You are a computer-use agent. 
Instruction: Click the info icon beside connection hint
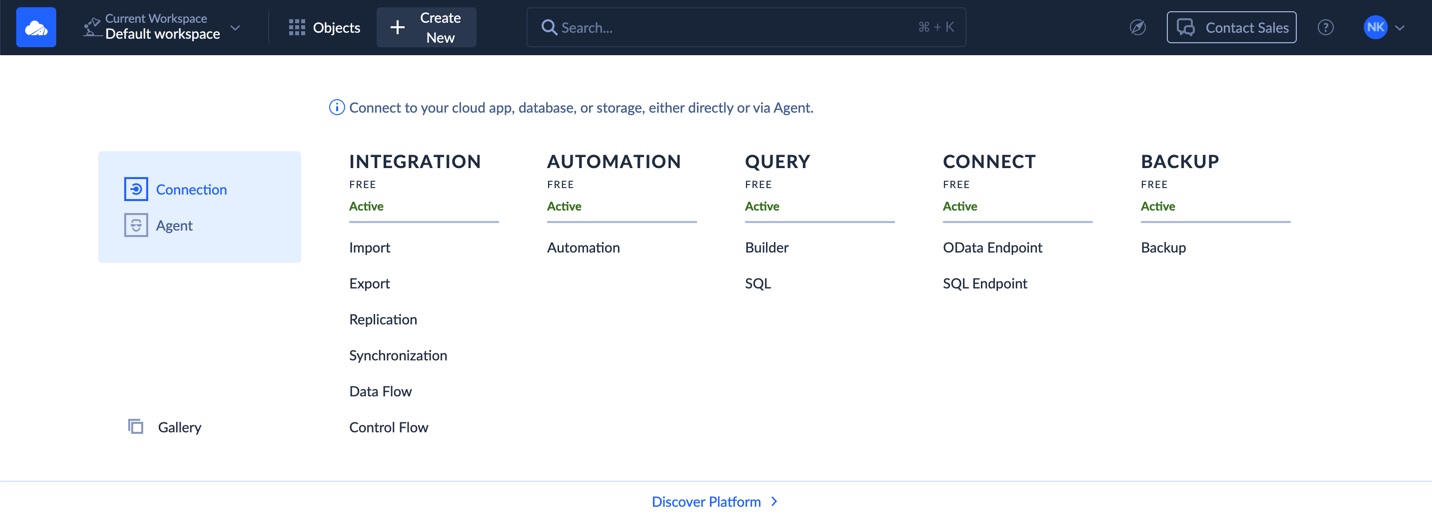point(337,108)
